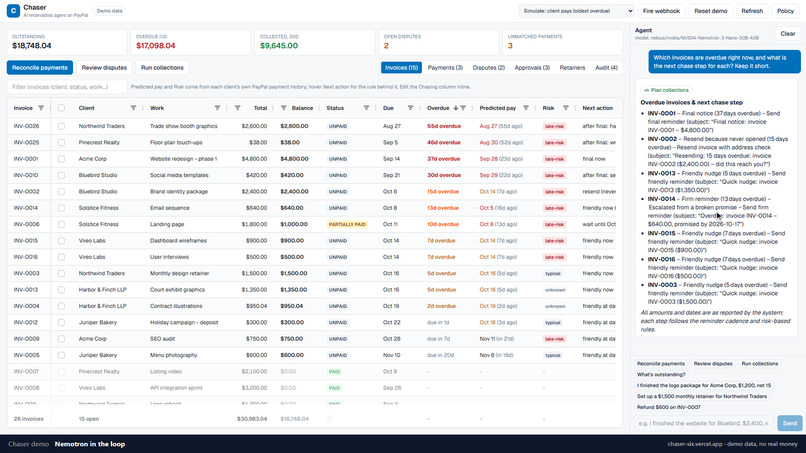Click the Refund $600 on INV-0007 suggestion

point(668,407)
